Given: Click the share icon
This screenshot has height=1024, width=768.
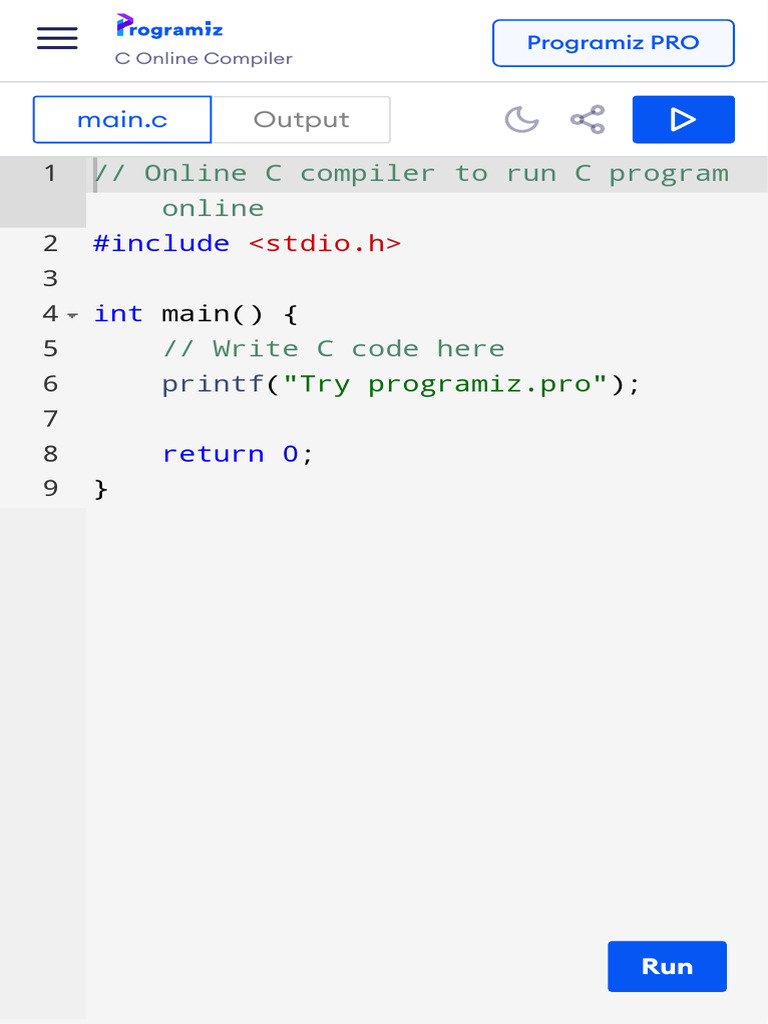Looking at the screenshot, I should (x=588, y=120).
